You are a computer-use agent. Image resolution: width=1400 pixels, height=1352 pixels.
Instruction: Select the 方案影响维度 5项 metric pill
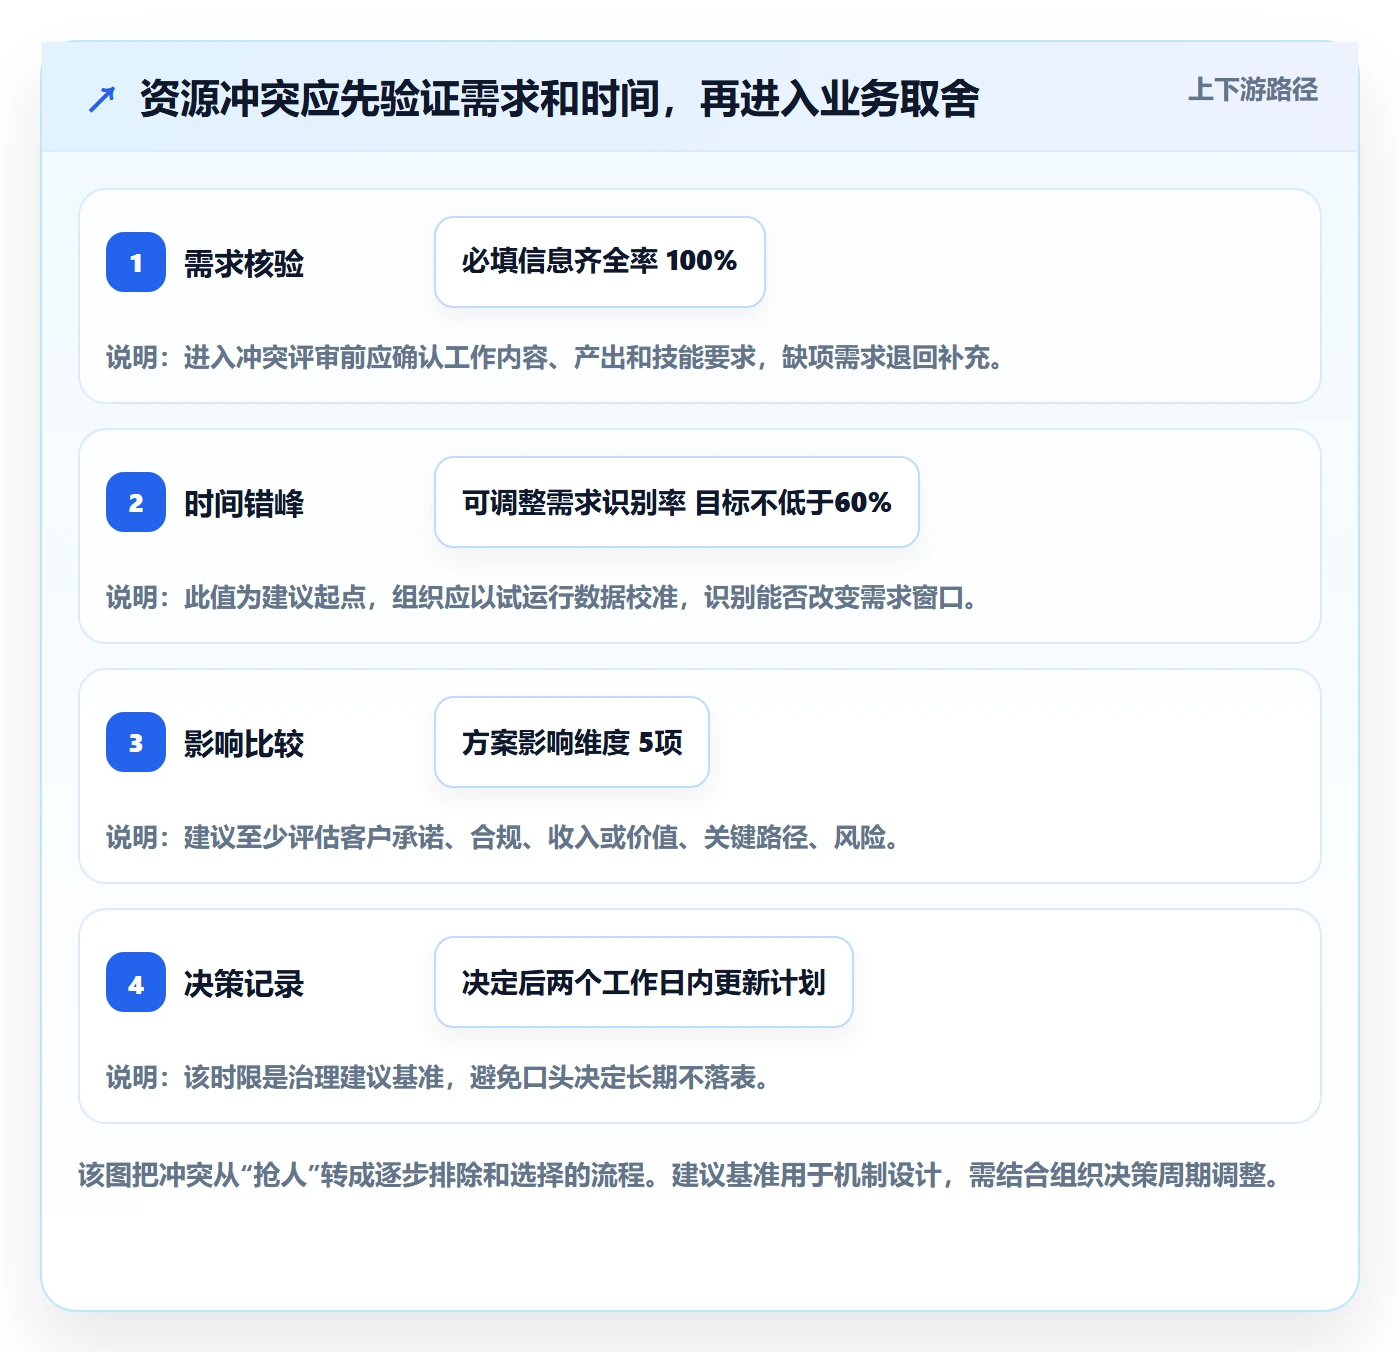click(572, 742)
